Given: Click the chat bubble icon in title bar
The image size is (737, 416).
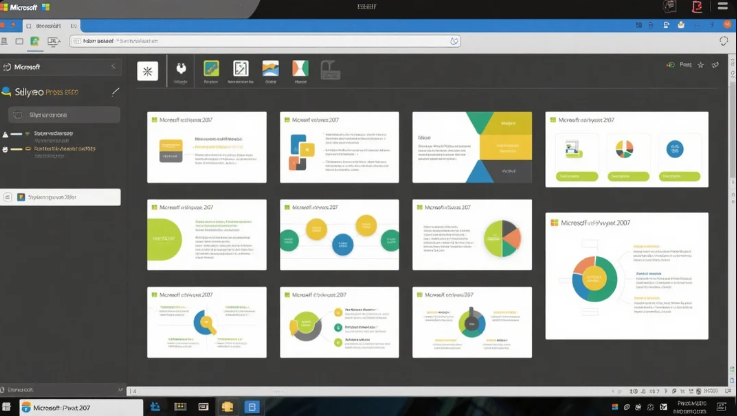Looking at the screenshot, I should (x=669, y=7).
